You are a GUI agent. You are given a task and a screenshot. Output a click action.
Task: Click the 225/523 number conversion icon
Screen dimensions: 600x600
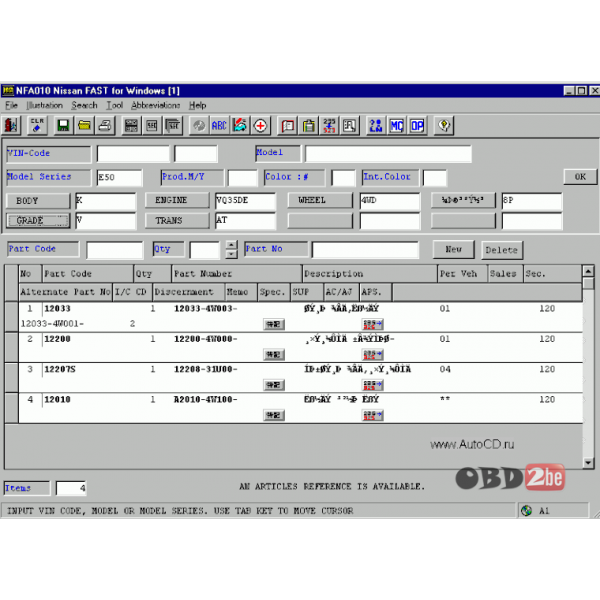point(329,125)
